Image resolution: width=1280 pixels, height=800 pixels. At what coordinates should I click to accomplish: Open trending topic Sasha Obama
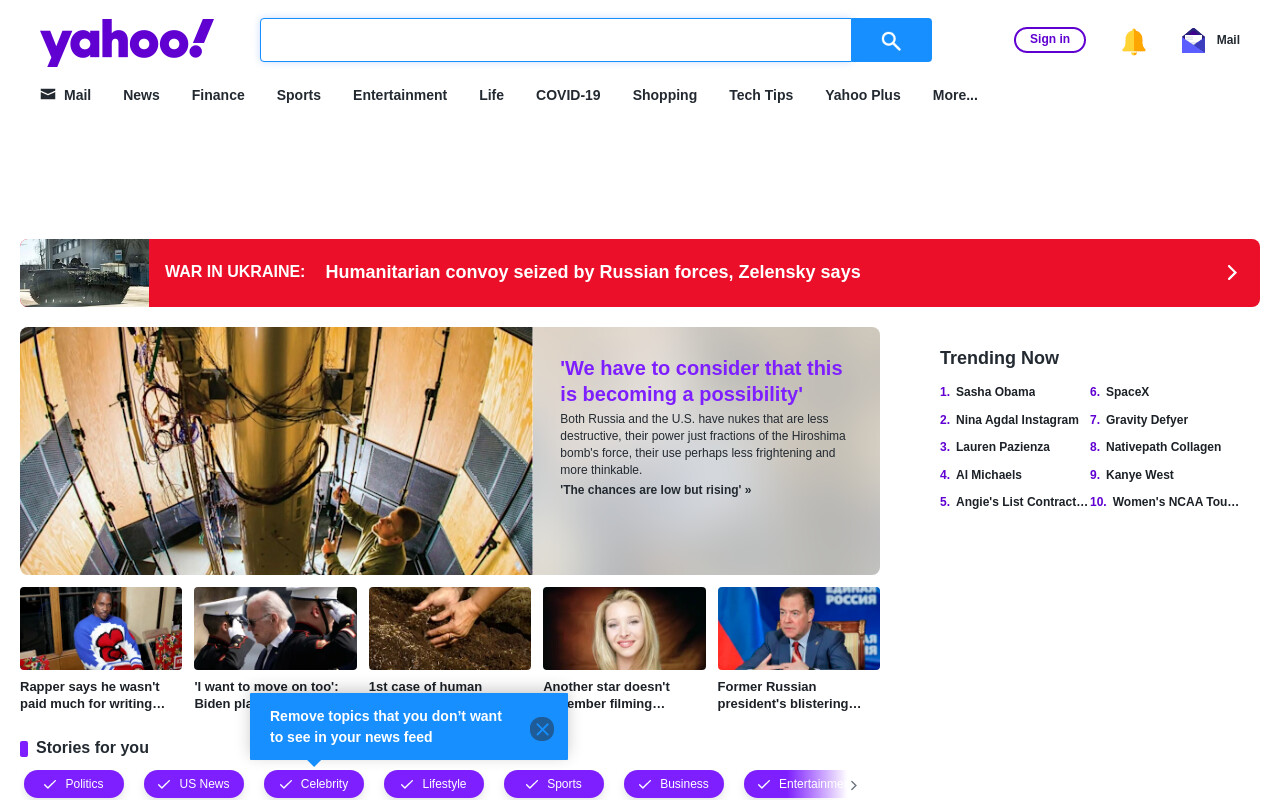click(995, 392)
